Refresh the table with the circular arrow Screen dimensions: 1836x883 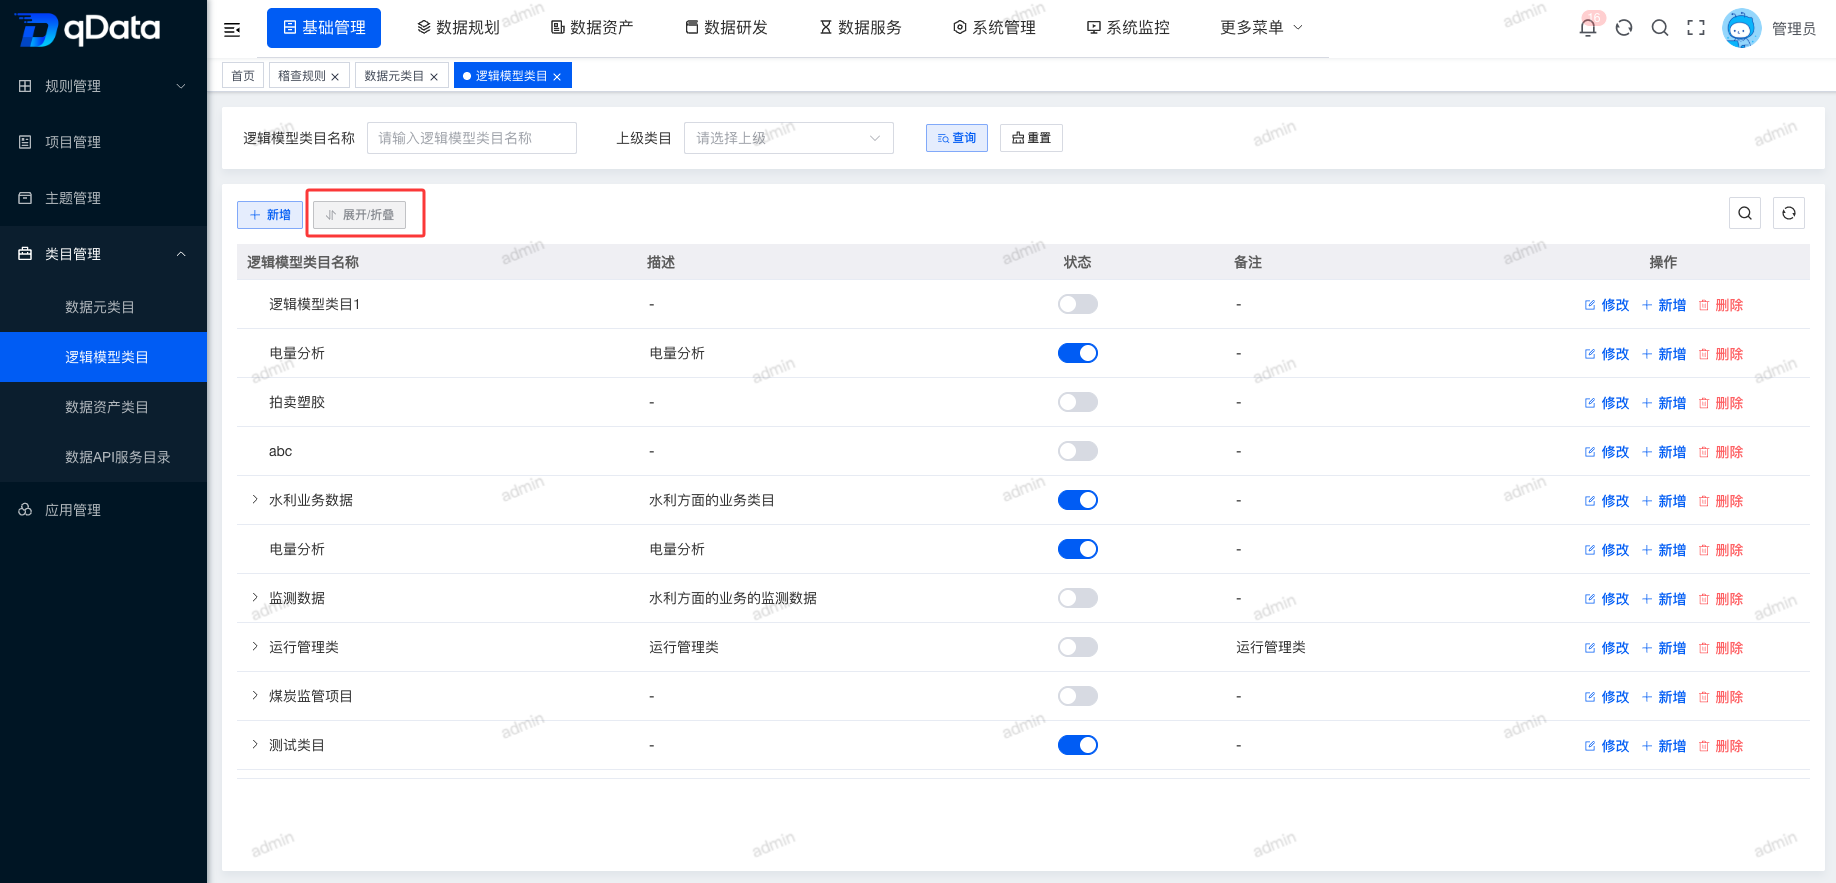click(x=1789, y=213)
